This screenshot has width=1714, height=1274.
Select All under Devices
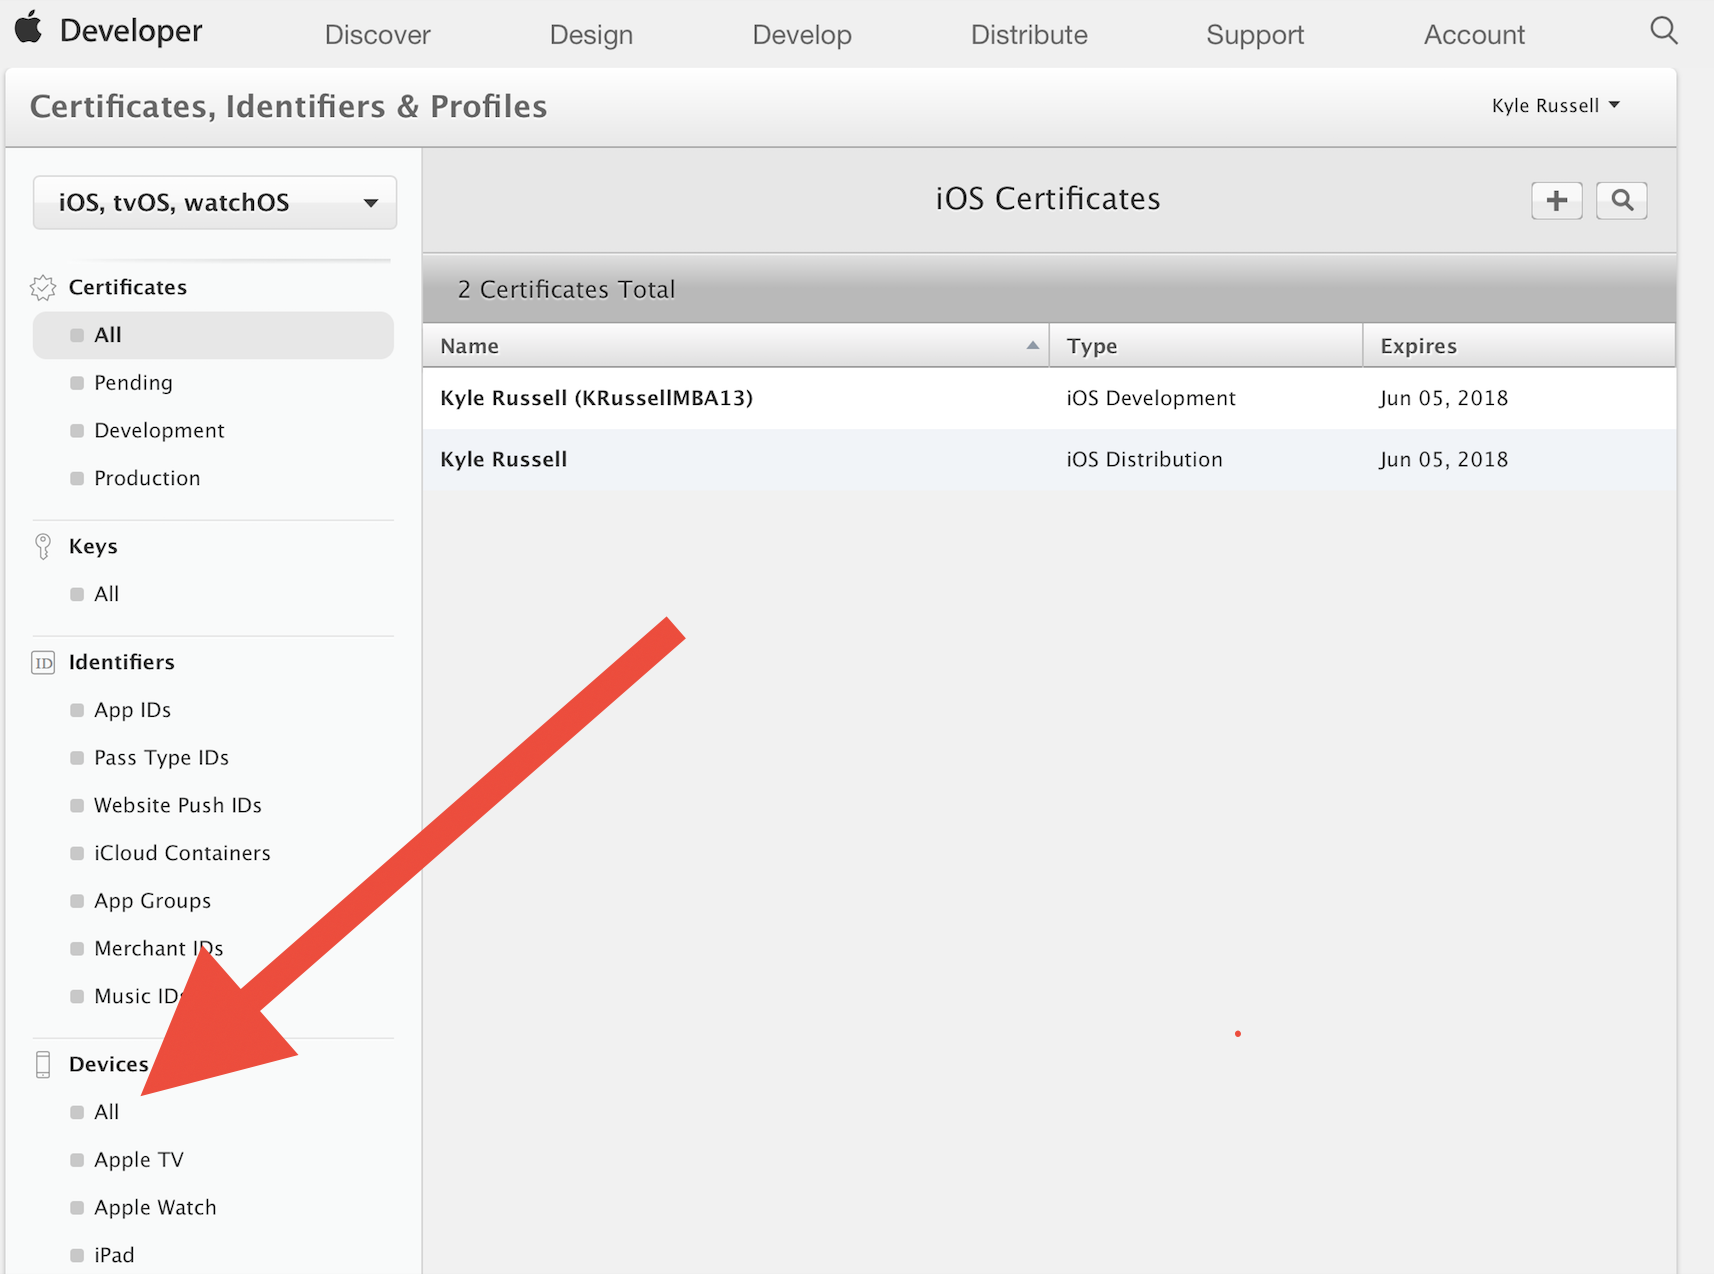106,1113
